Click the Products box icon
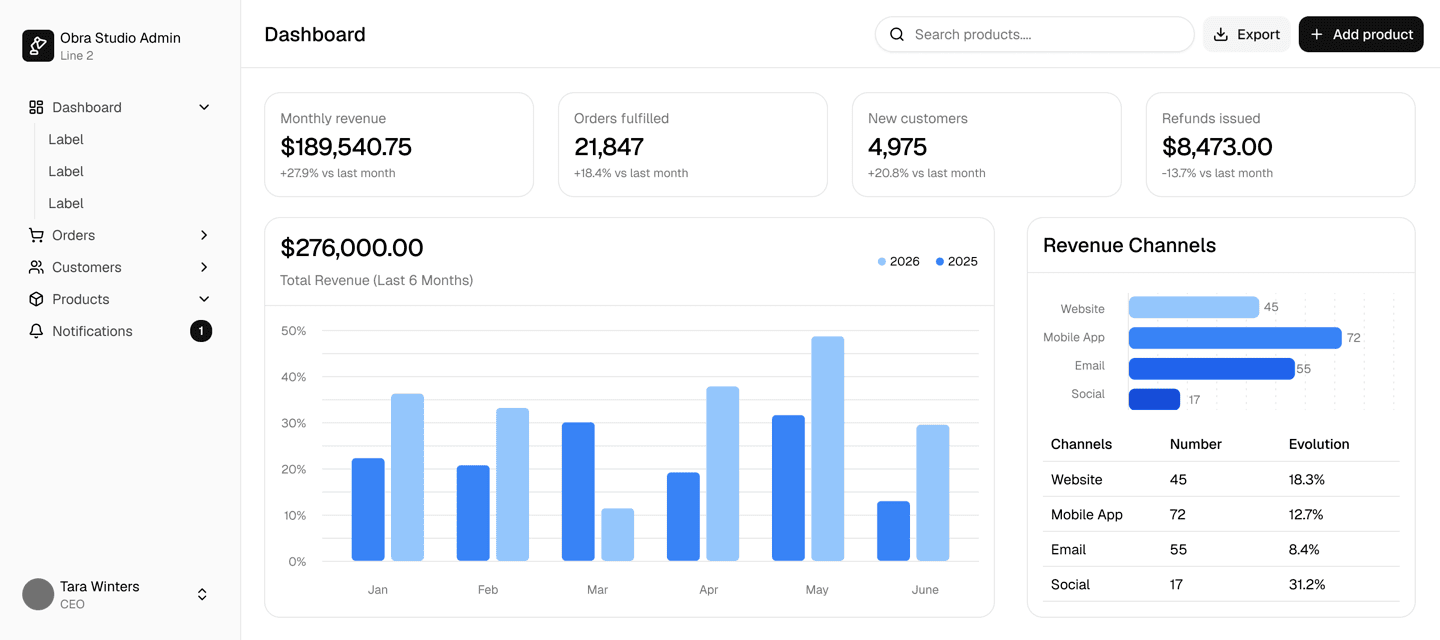Image resolution: width=1440 pixels, height=640 pixels. pyautogui.click(x=36, y=299)
